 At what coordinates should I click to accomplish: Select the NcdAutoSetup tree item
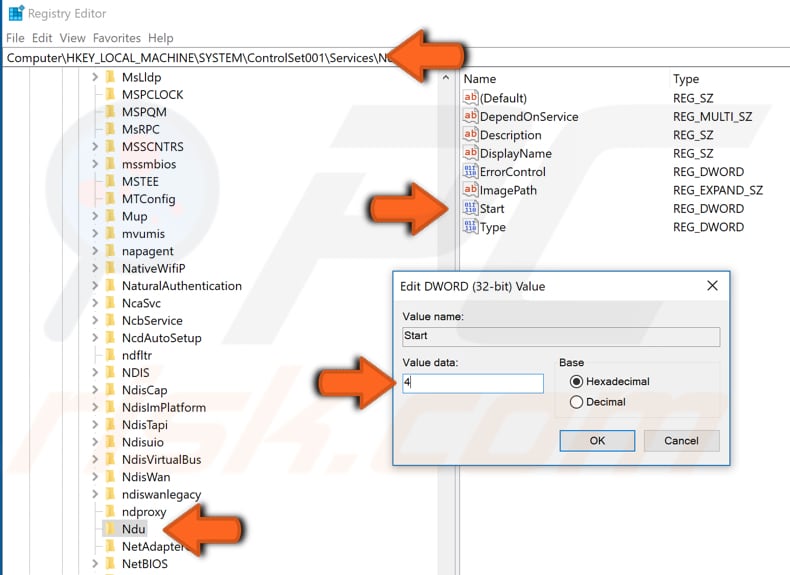pos(162,338)
